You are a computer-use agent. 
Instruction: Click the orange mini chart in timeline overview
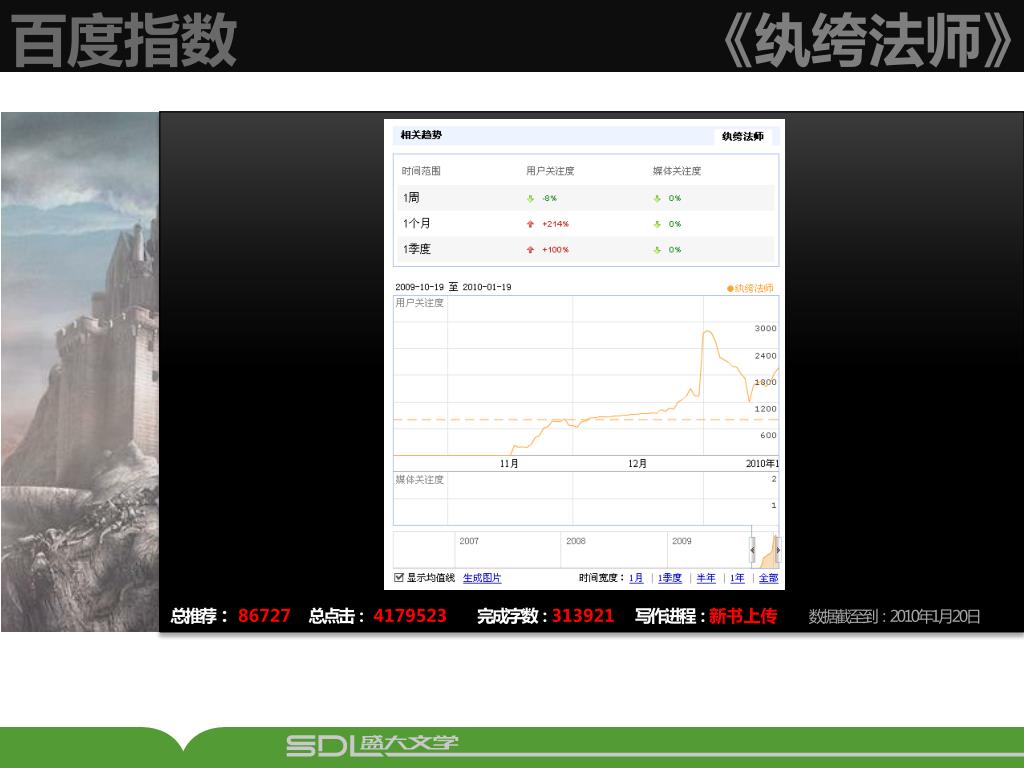(x=767, y=554)
